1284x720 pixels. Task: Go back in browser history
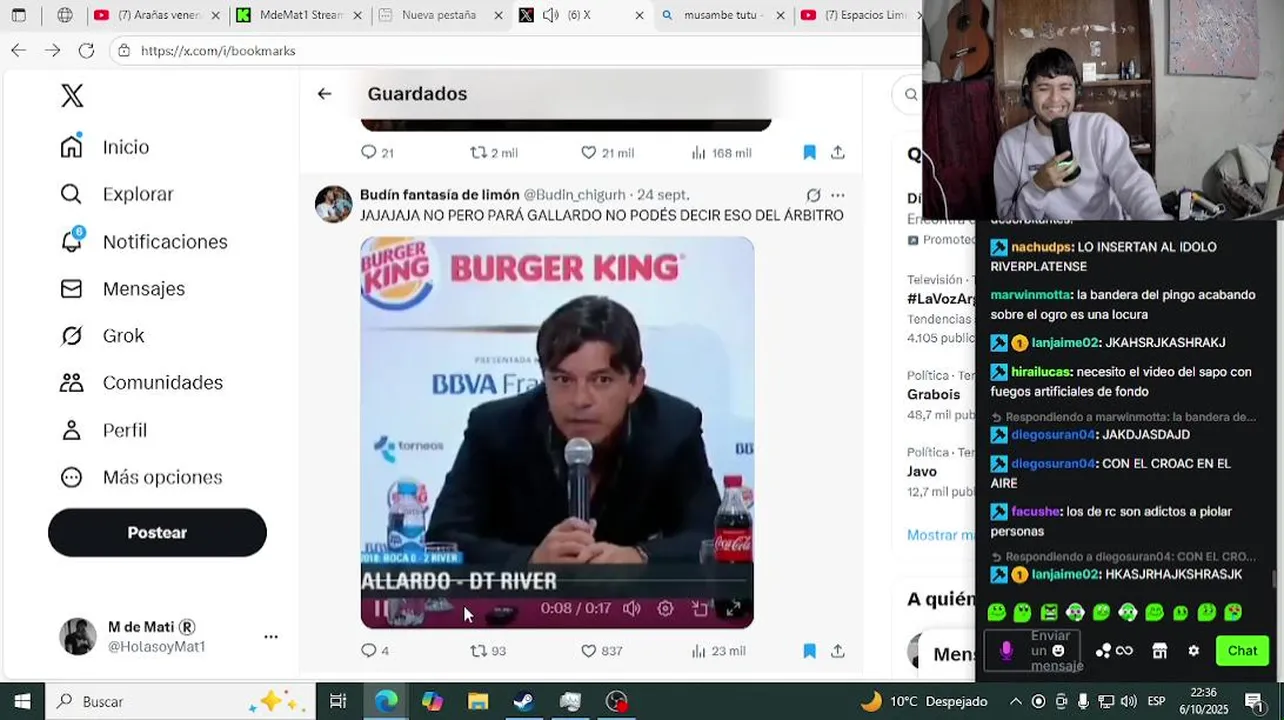[x=19, y=50]
